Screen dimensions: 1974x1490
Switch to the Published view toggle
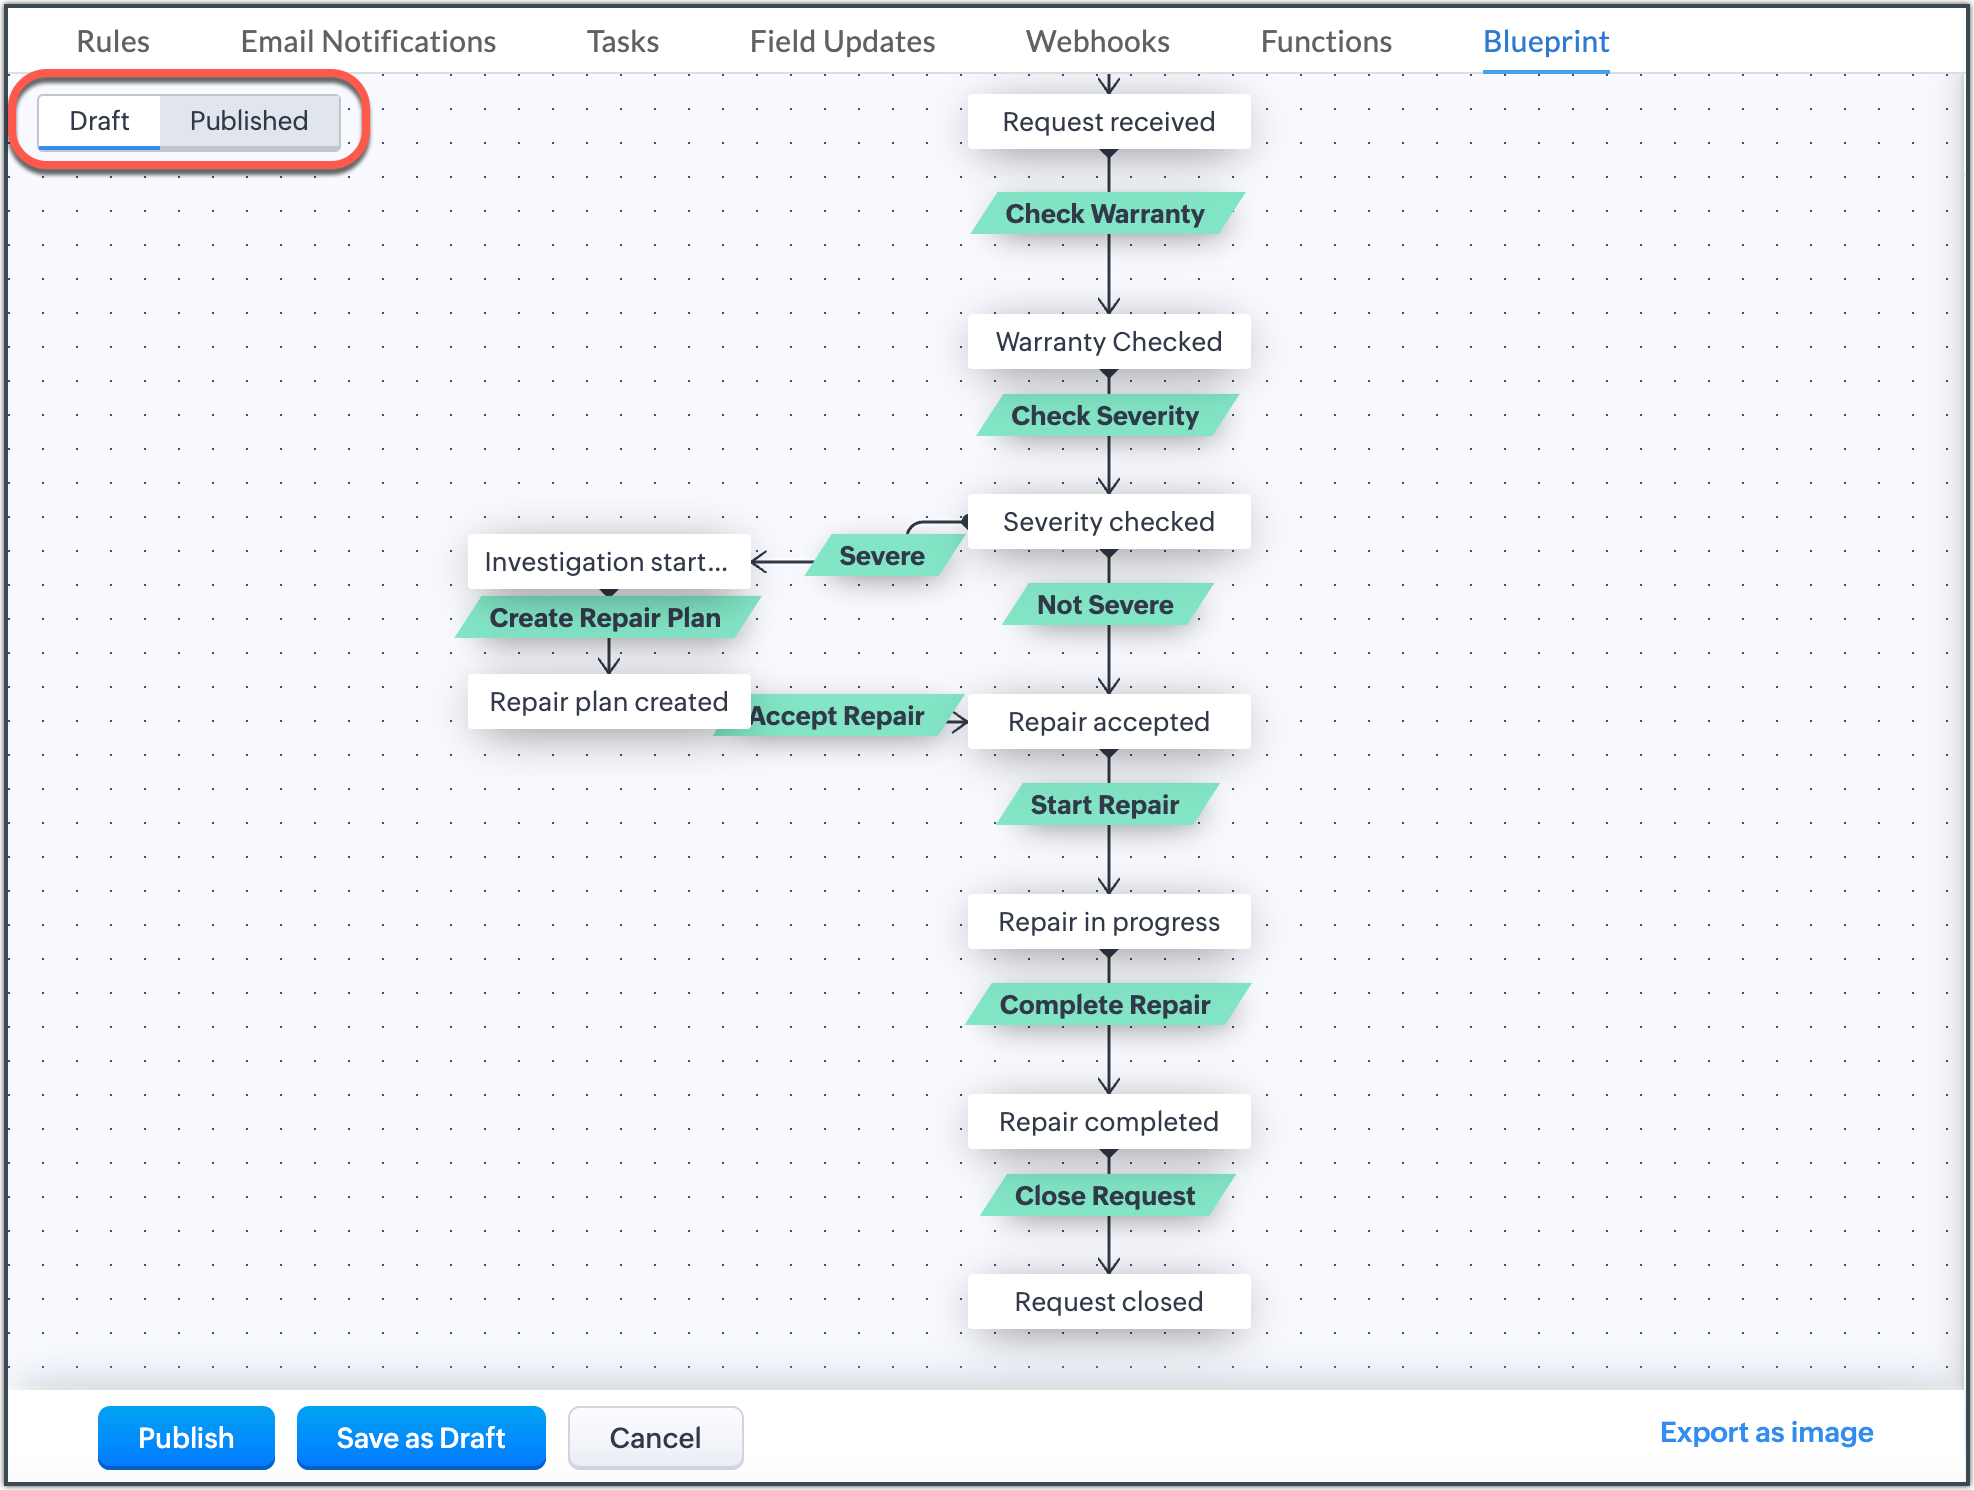click(x=249, y=121)
